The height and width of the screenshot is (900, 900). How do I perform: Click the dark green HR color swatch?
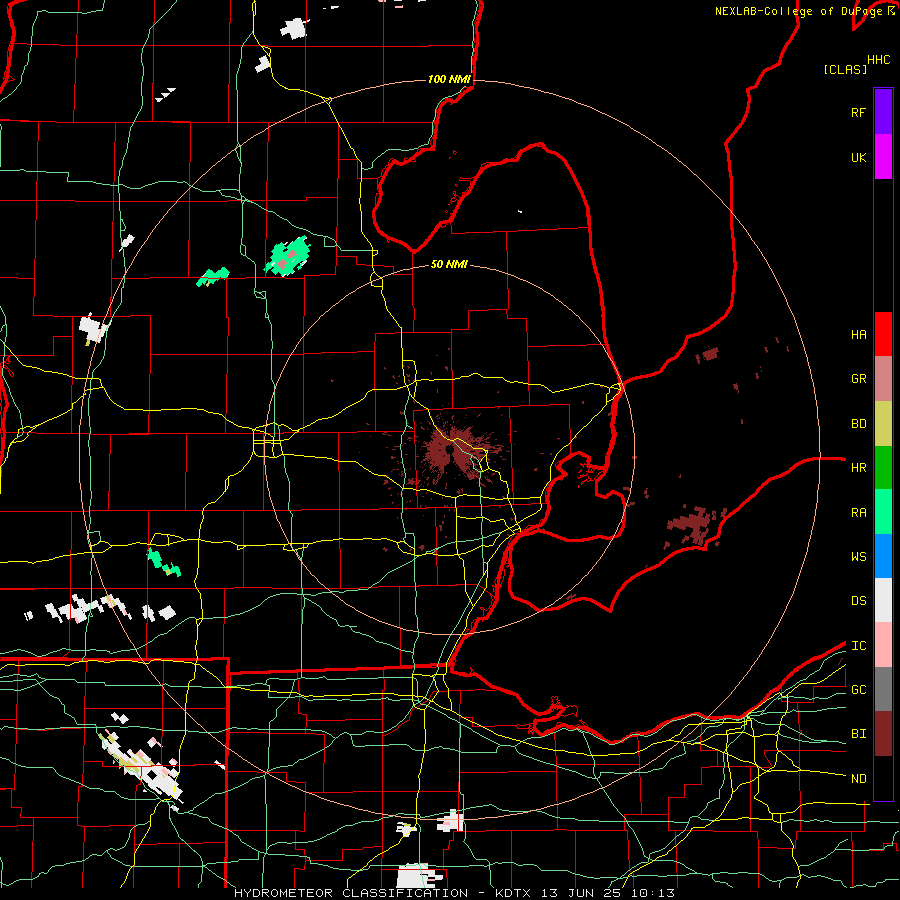pyautogui.click(x=883, y=468)
